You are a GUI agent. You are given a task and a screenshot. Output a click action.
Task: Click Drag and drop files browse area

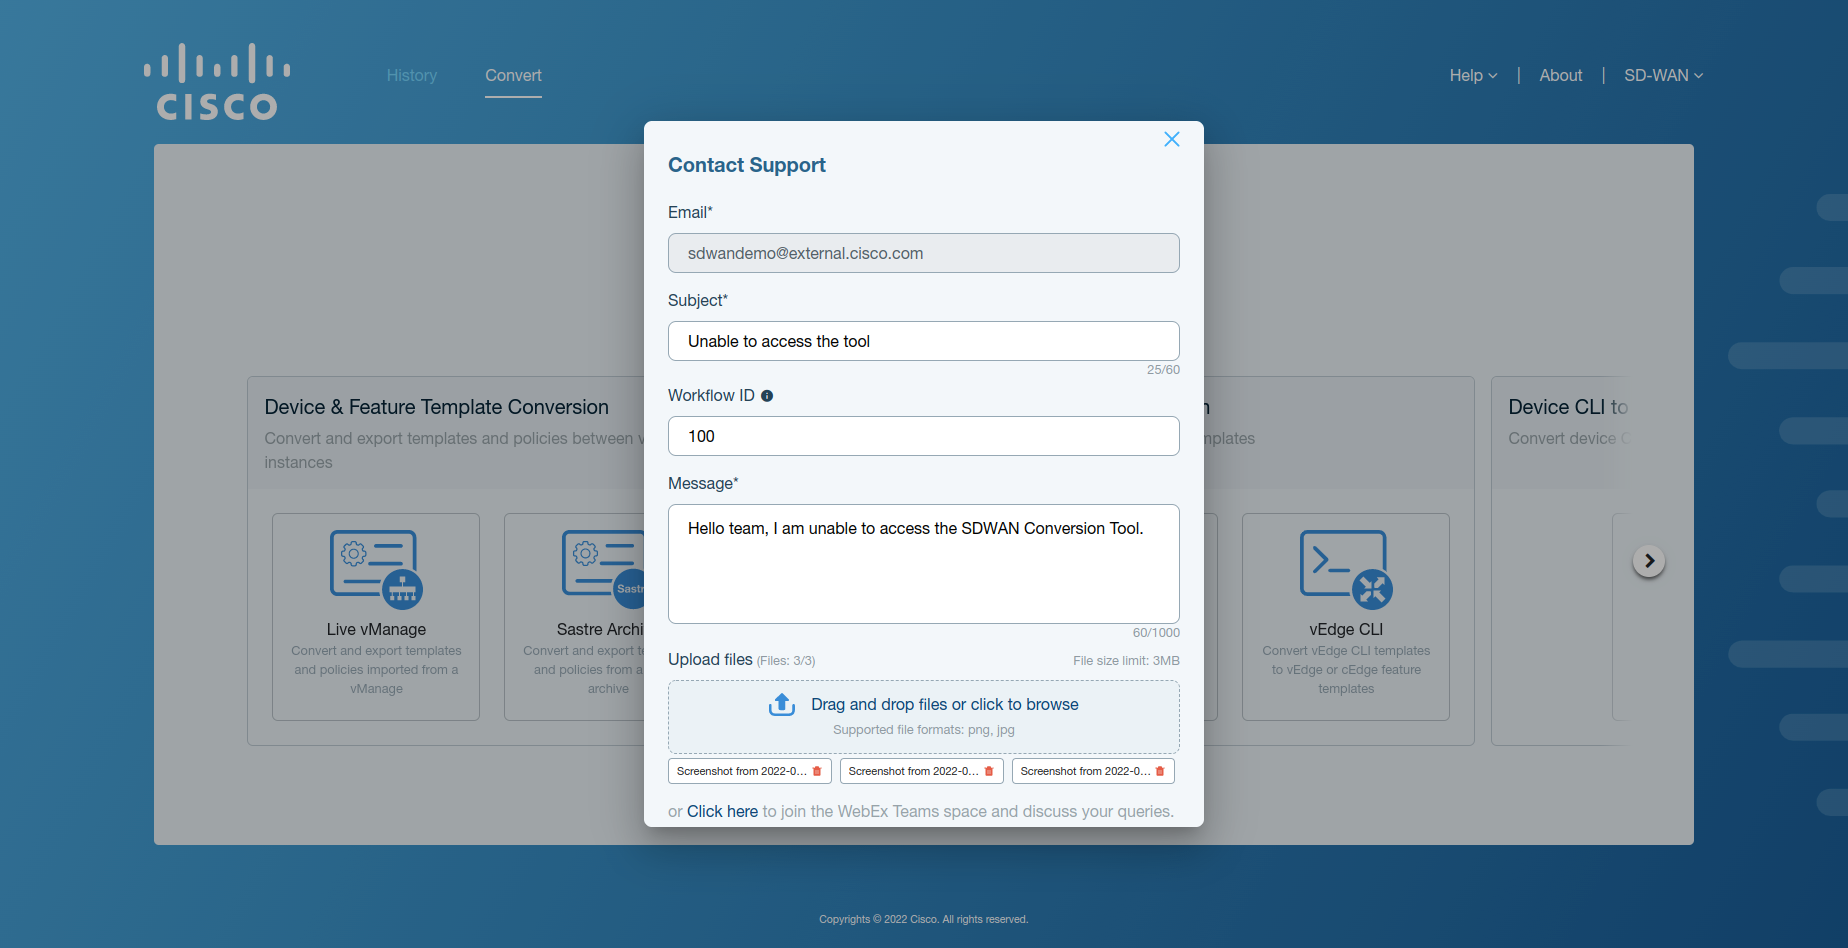coord(923,717)
